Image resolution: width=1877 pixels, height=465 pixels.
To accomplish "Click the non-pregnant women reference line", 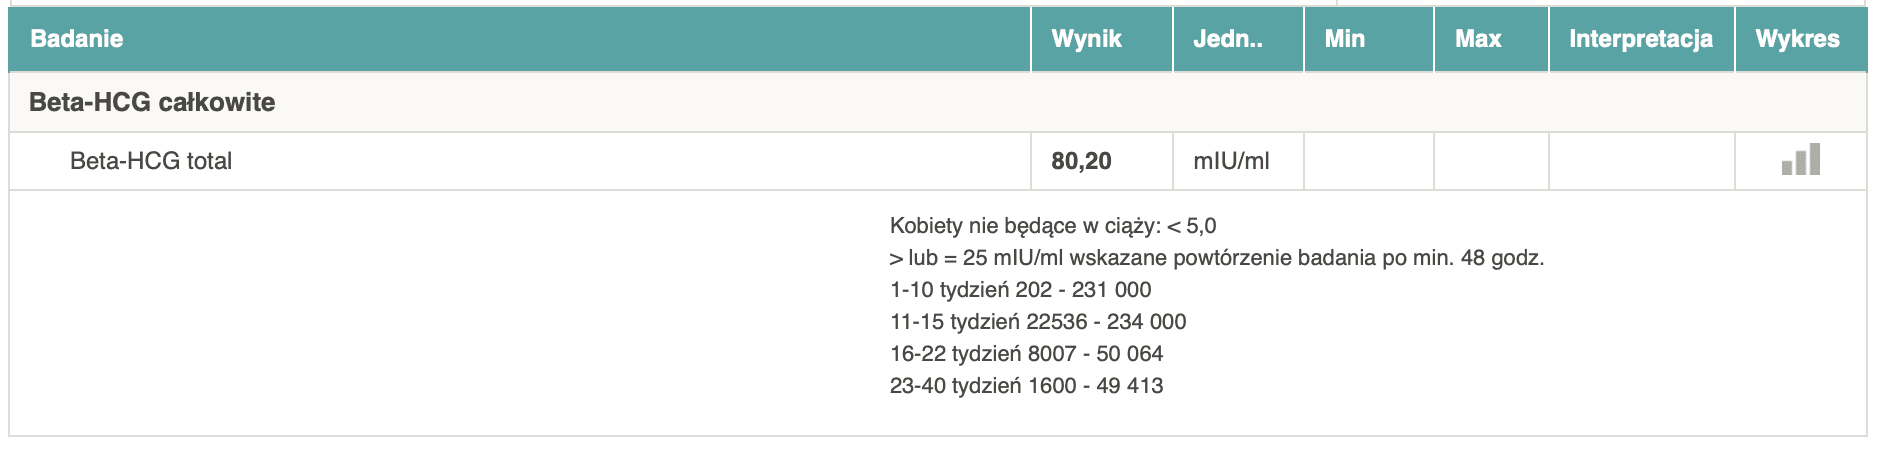I will (x=1052, y=226).
